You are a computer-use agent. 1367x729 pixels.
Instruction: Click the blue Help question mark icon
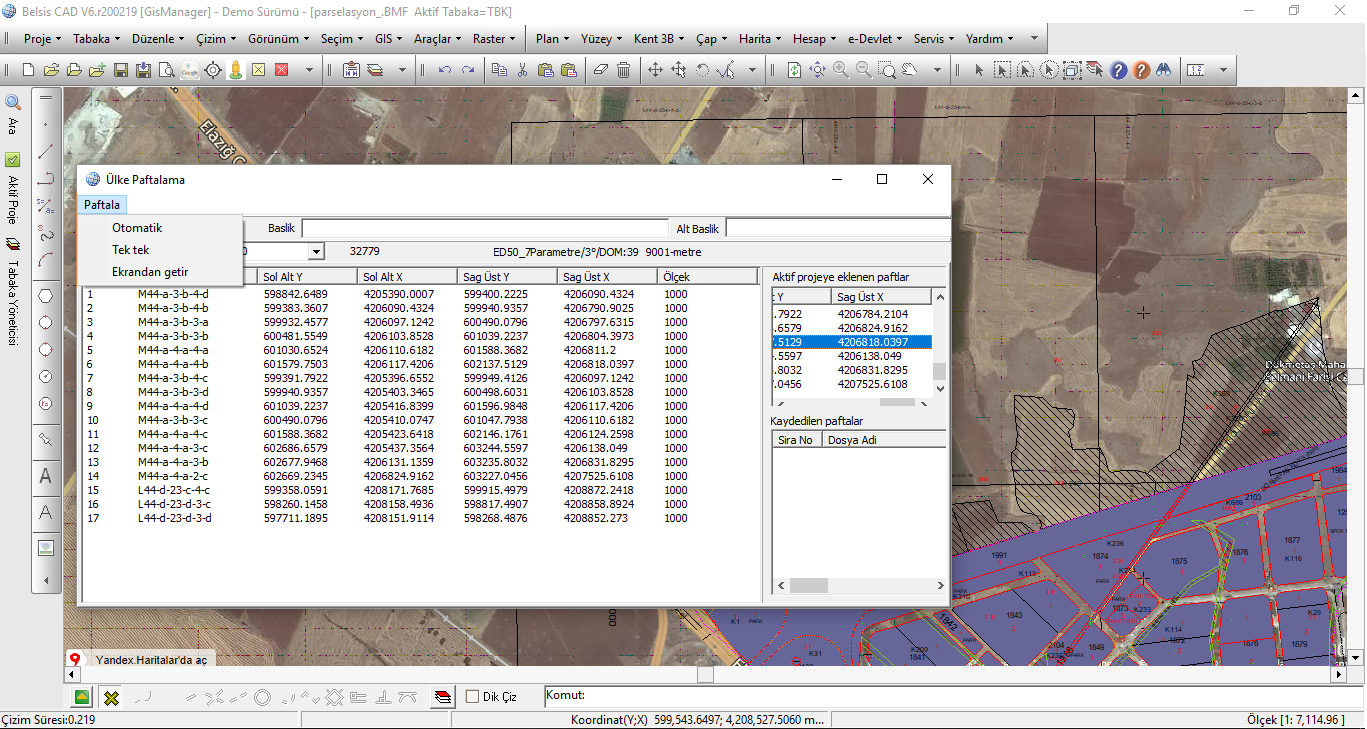point(1118,70)
